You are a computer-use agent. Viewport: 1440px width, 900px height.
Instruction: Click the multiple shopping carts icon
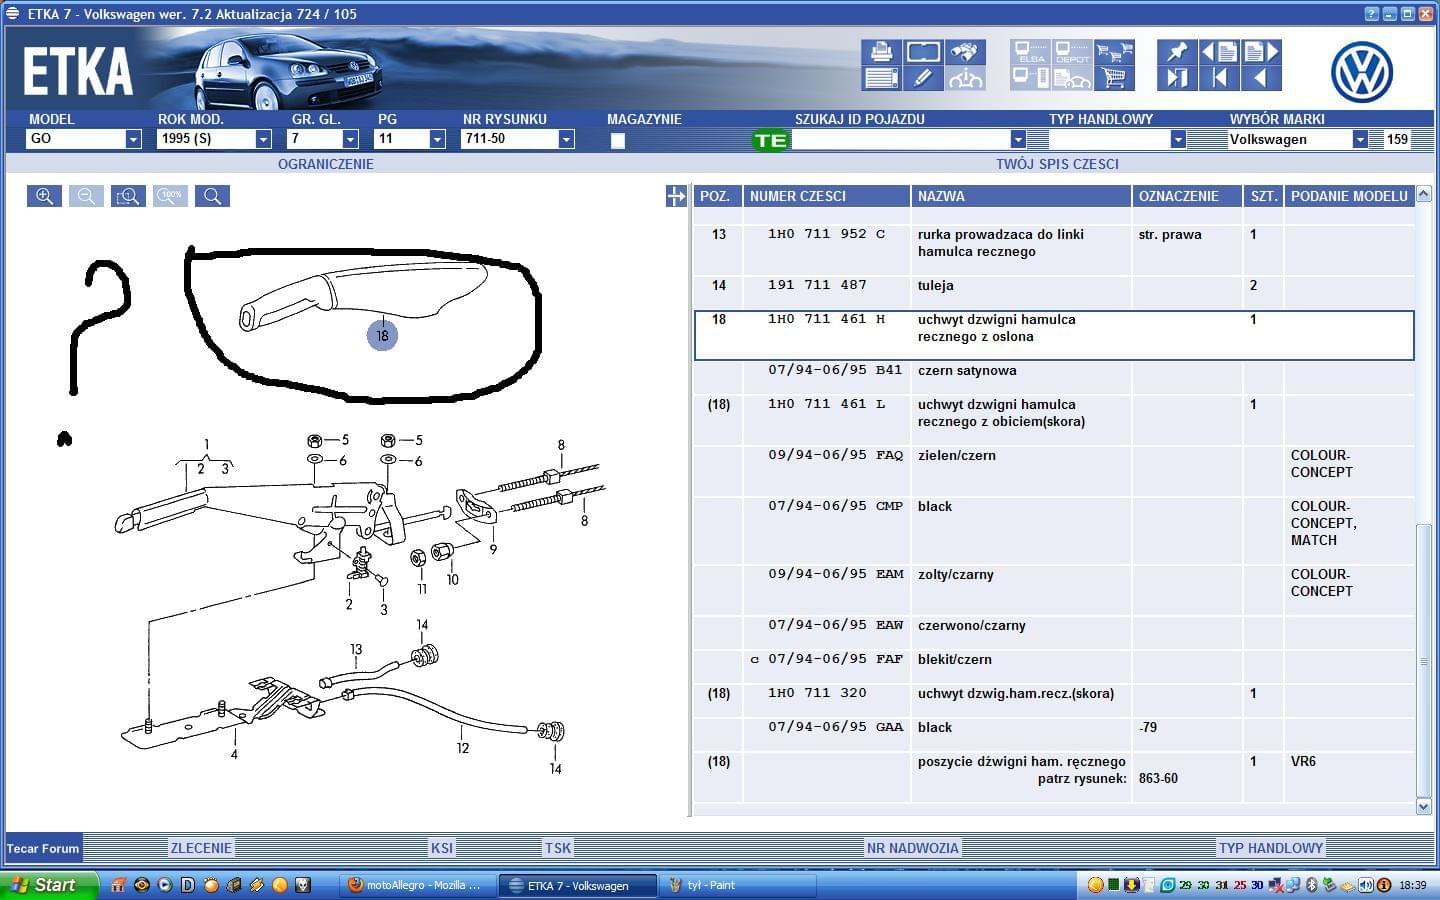pyautogui.click(x=1114, y=52)
